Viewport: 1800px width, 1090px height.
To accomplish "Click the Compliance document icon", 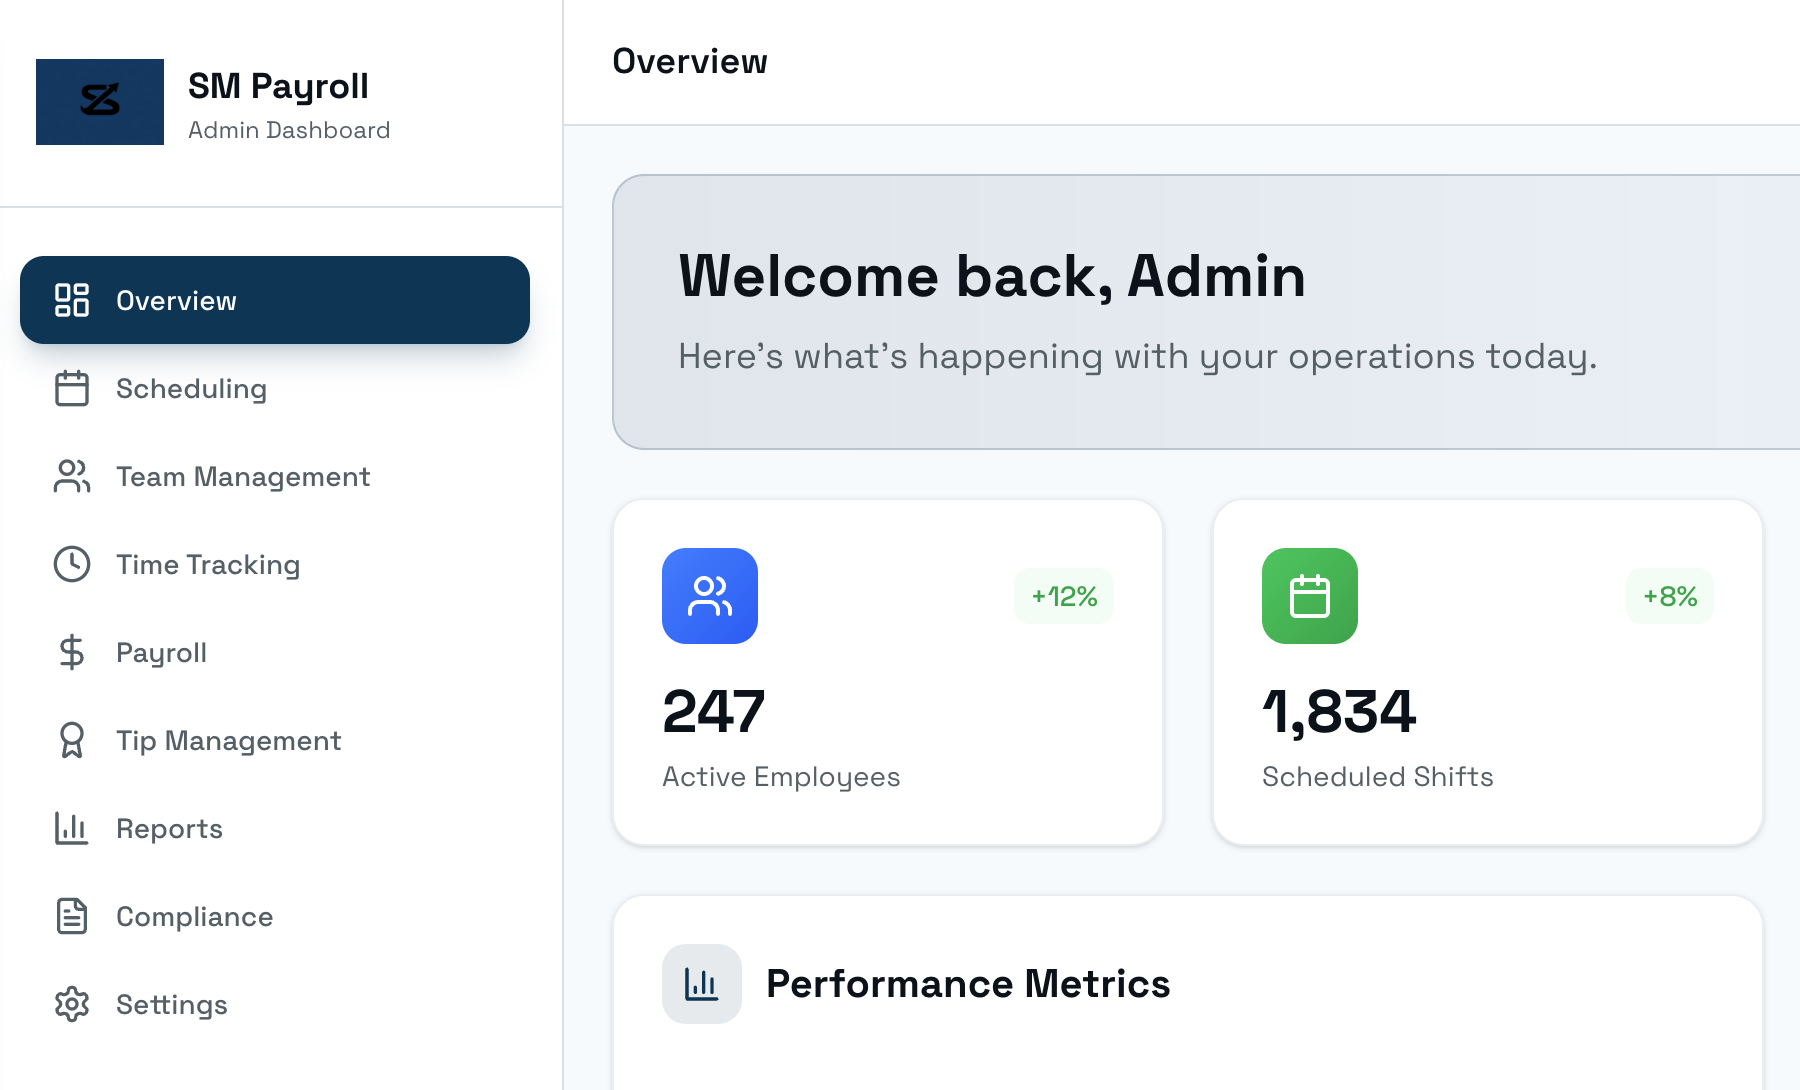I will point(71,916).
